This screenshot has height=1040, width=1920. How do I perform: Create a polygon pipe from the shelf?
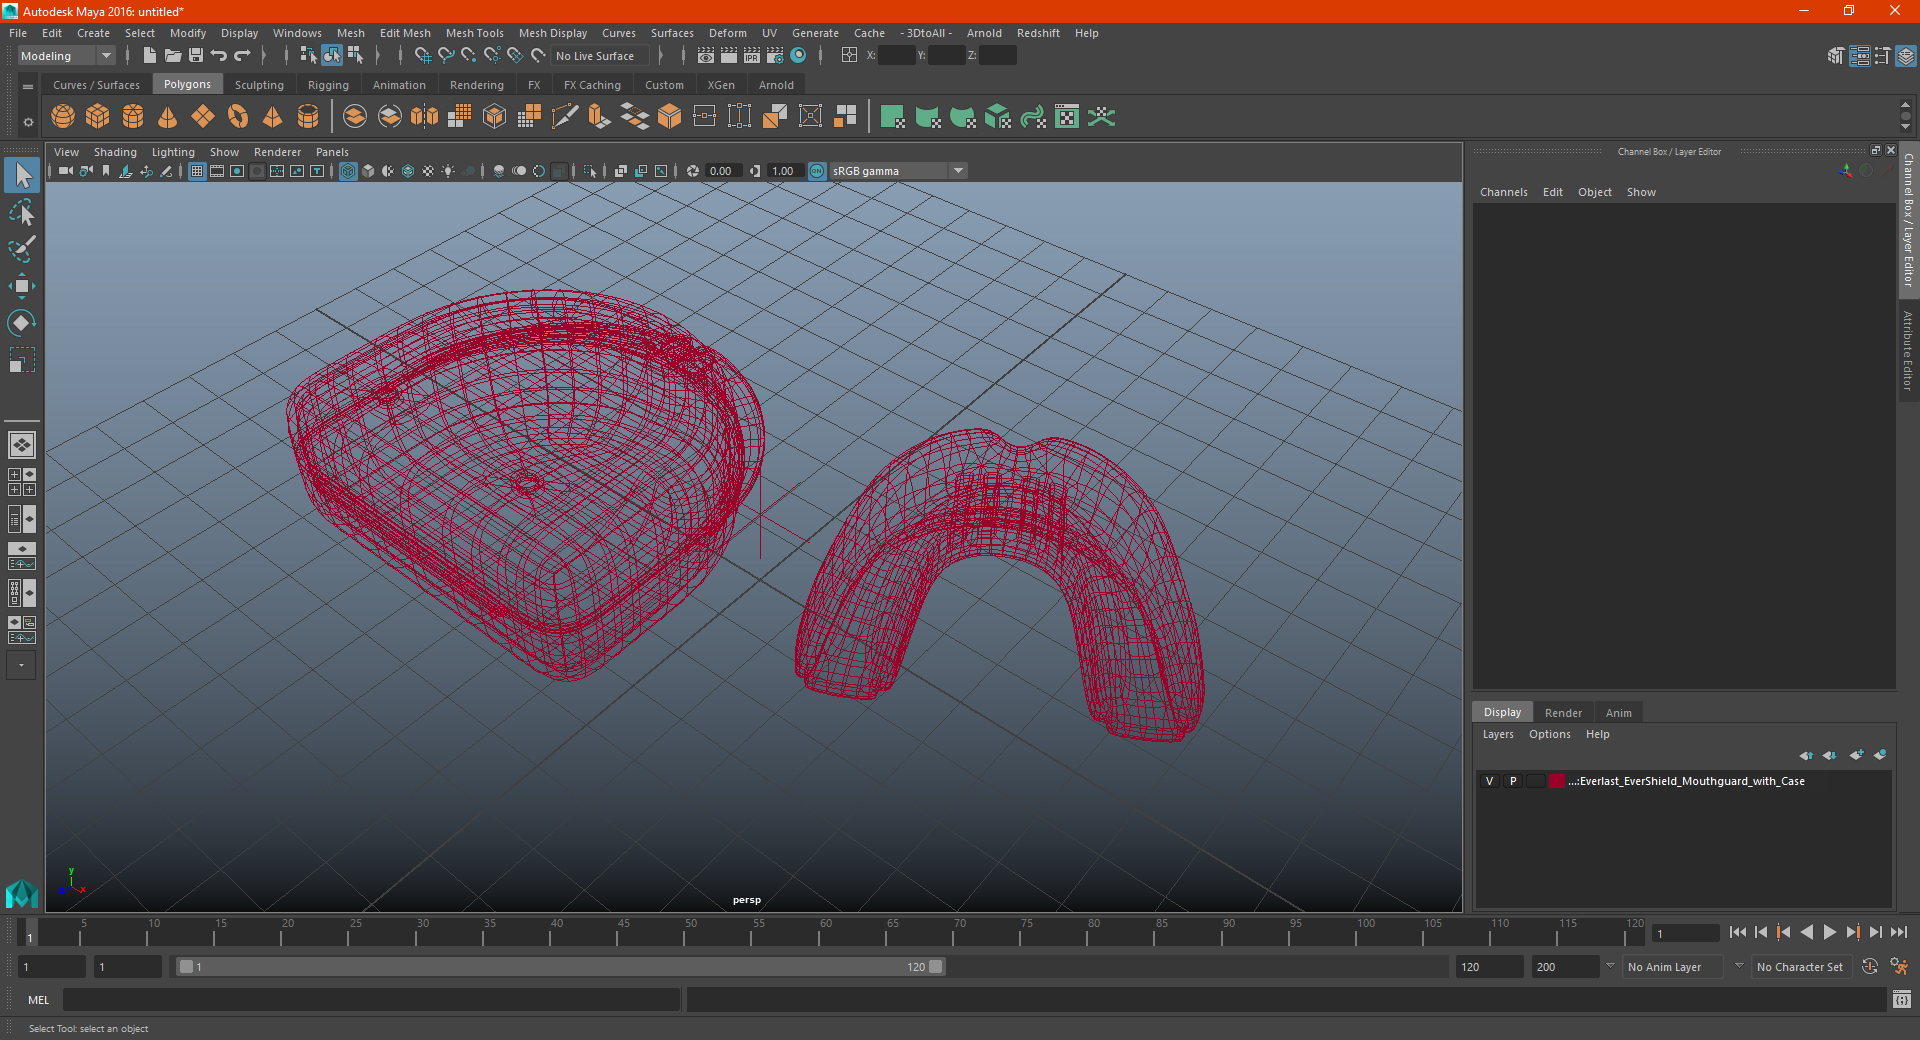(x=308, y=117)
